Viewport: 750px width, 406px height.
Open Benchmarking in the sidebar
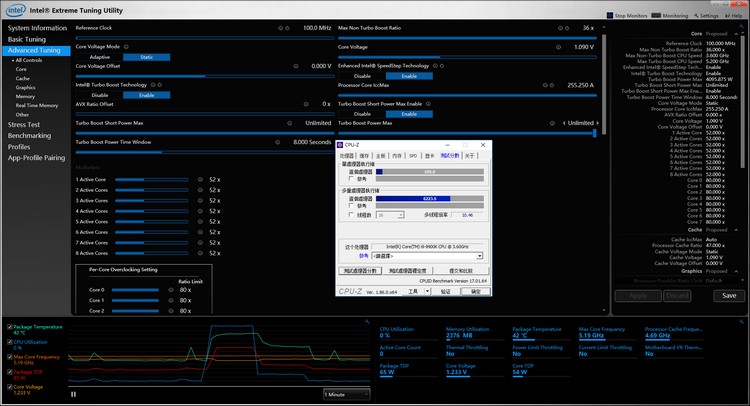coord(29,136)
